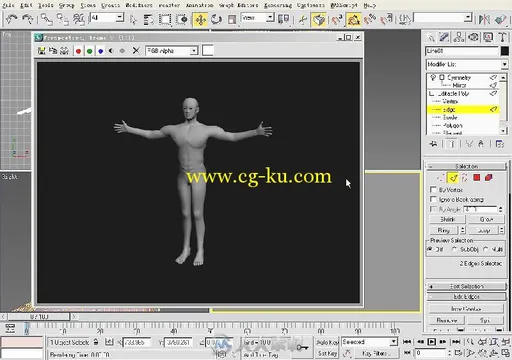The image size is (512, 360).
Task: Click the Select and Manipulate icon
Action: [303, 20]
